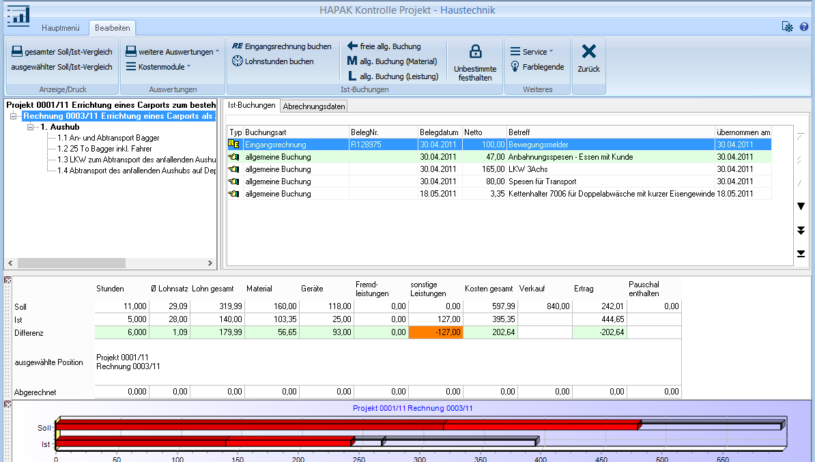
Task: Select tree item 1.1 An- und Abtransport Bagger
Action: tap(108, 138)
